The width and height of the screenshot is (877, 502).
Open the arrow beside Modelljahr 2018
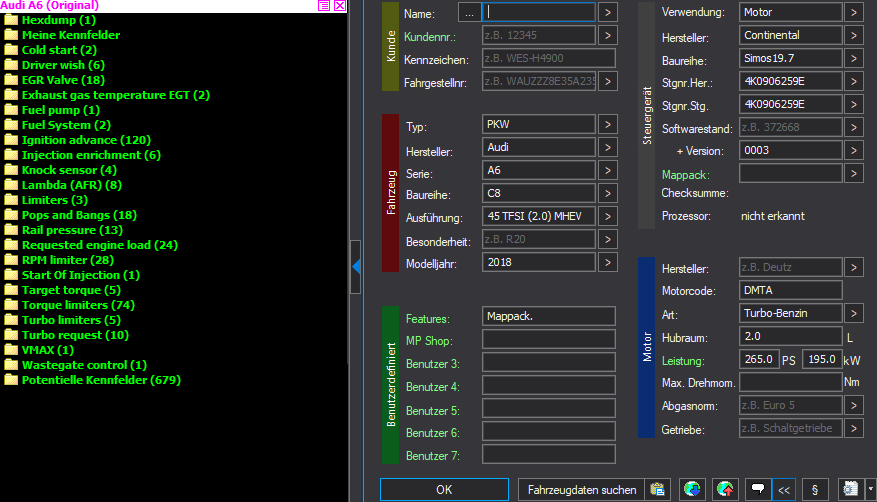coord(607,262)
